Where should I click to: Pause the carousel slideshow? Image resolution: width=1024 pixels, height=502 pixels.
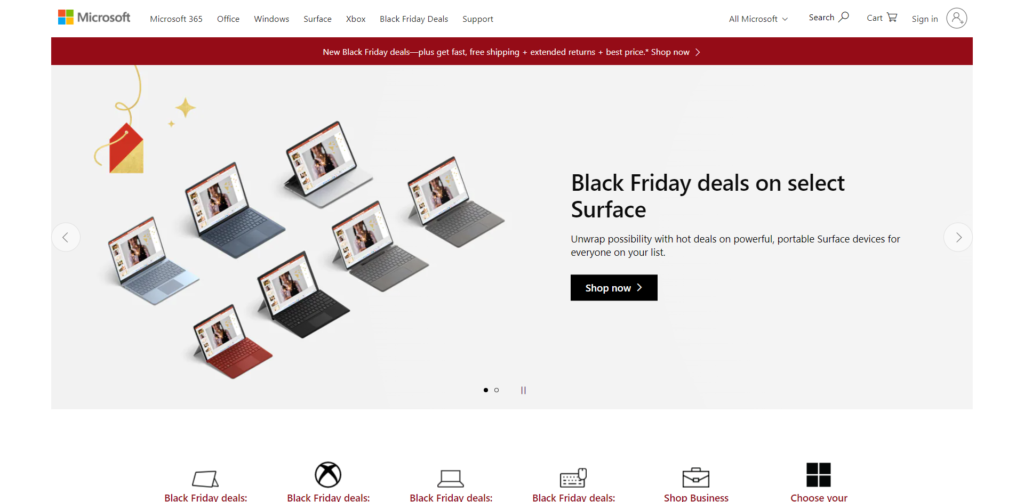click(x=523, y=390)
